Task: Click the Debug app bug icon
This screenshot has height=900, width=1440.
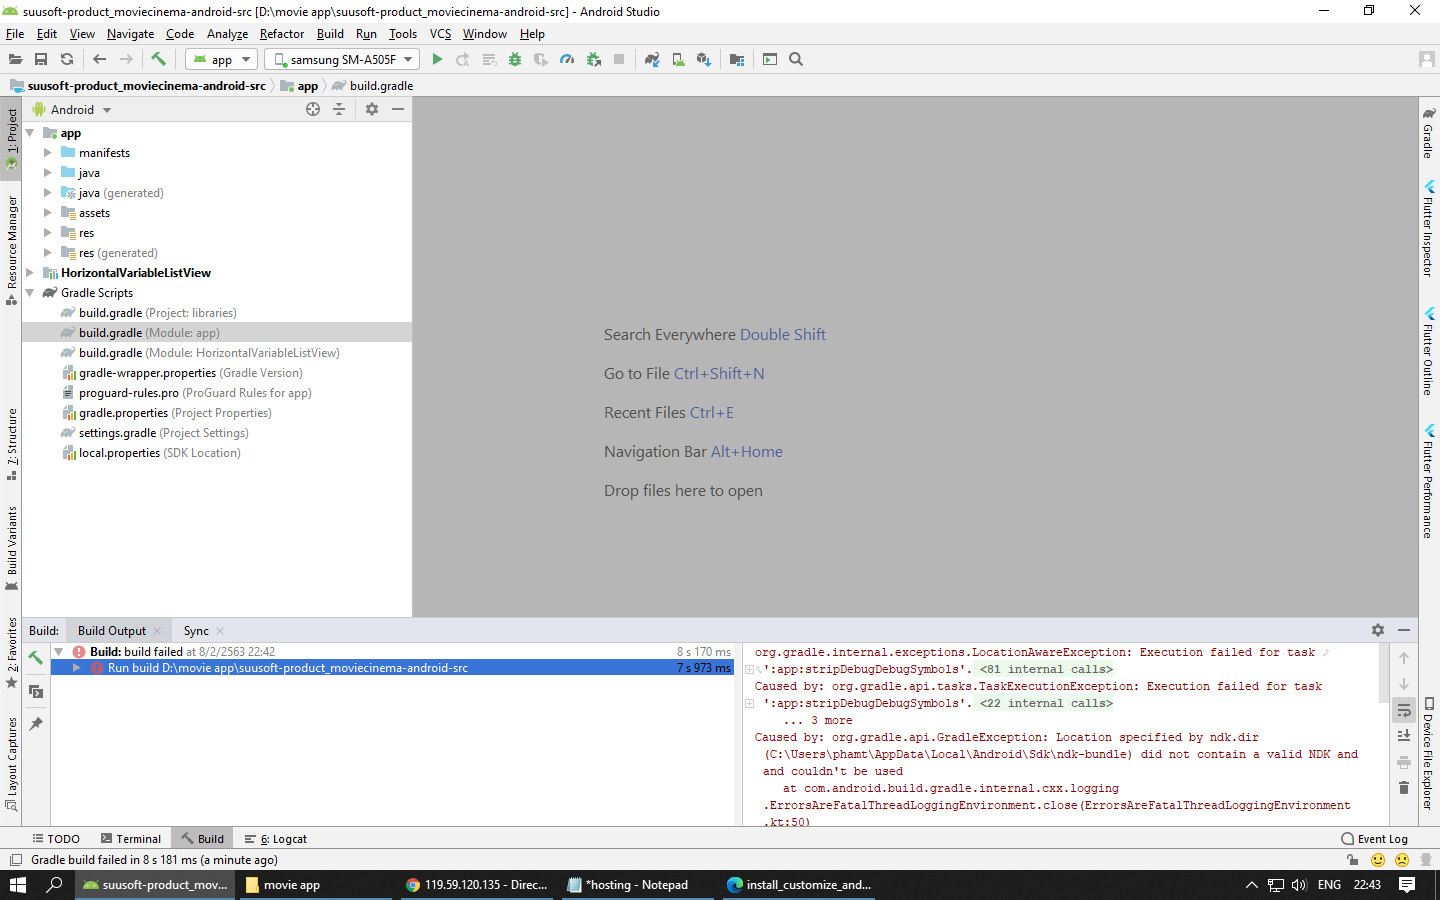Action: (515, 60)
